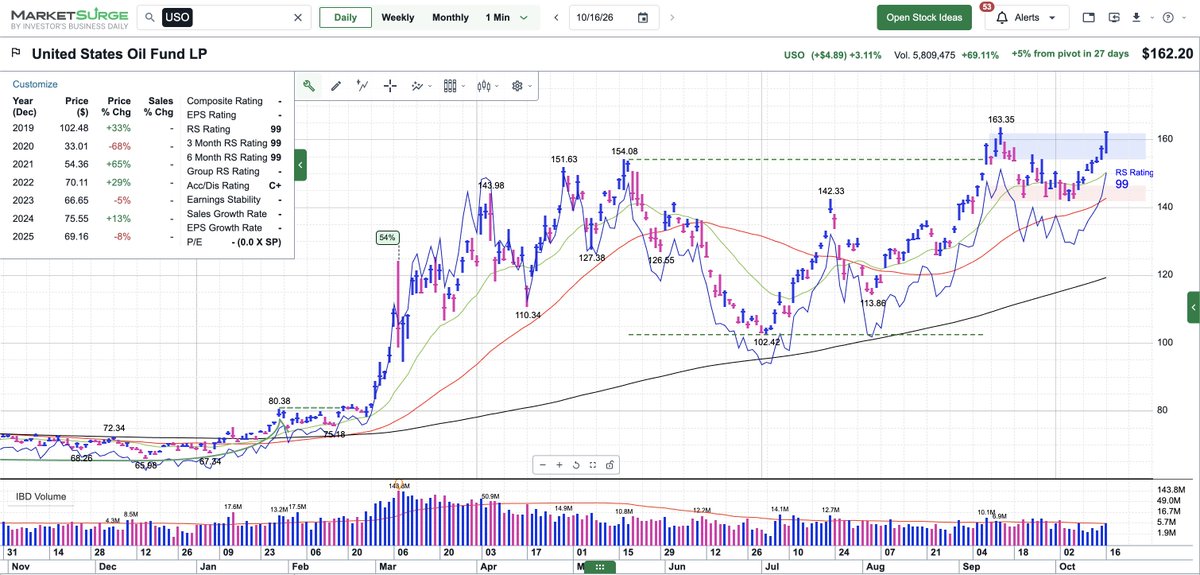The image size is (1200, 575).
Task: Select the 1 Min interval tab
Action: click(x=499, y=18)
